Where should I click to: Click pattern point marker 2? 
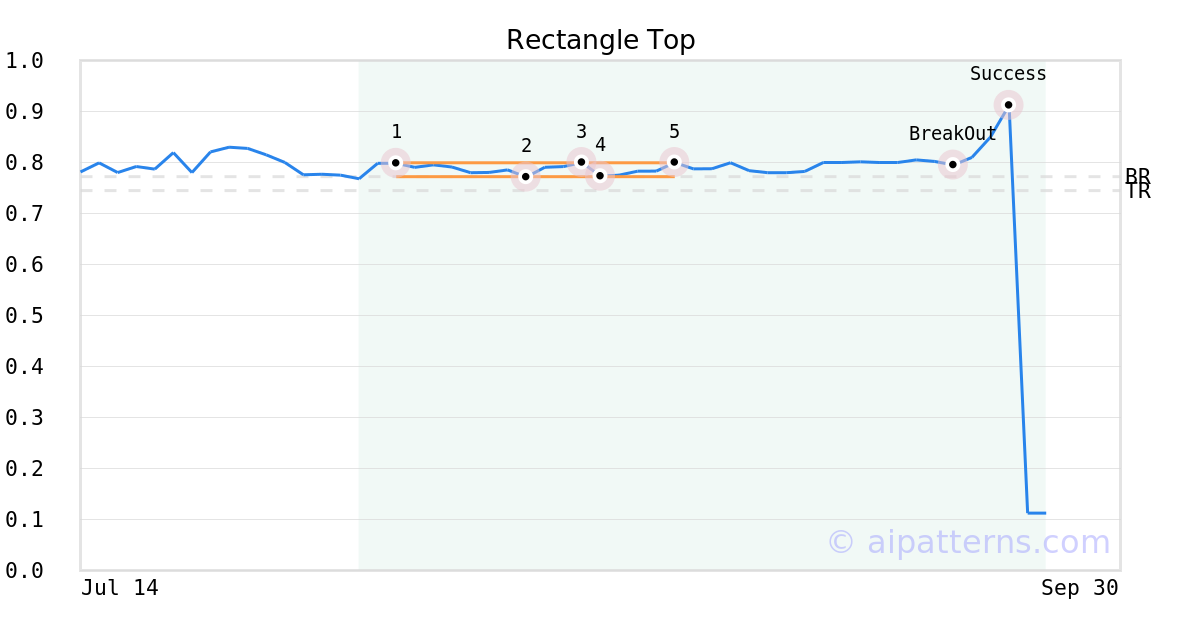click(526, 177)
